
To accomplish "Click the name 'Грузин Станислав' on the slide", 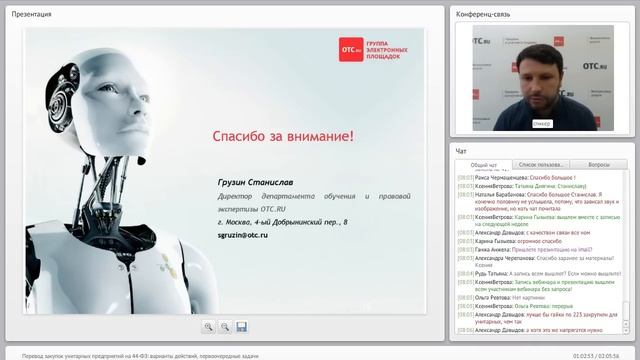I will coord(256,182).
